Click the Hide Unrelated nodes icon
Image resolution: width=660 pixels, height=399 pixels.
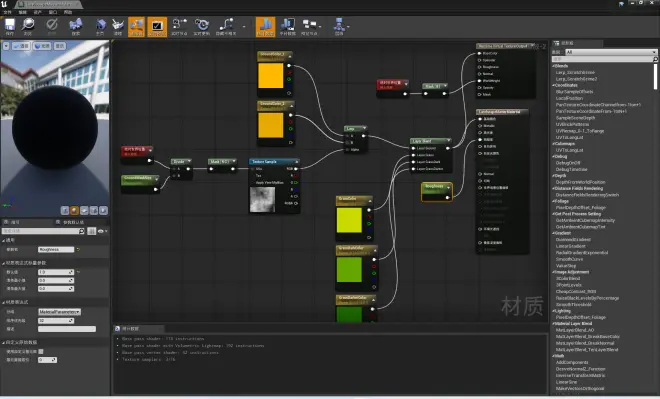pos(226,25)
